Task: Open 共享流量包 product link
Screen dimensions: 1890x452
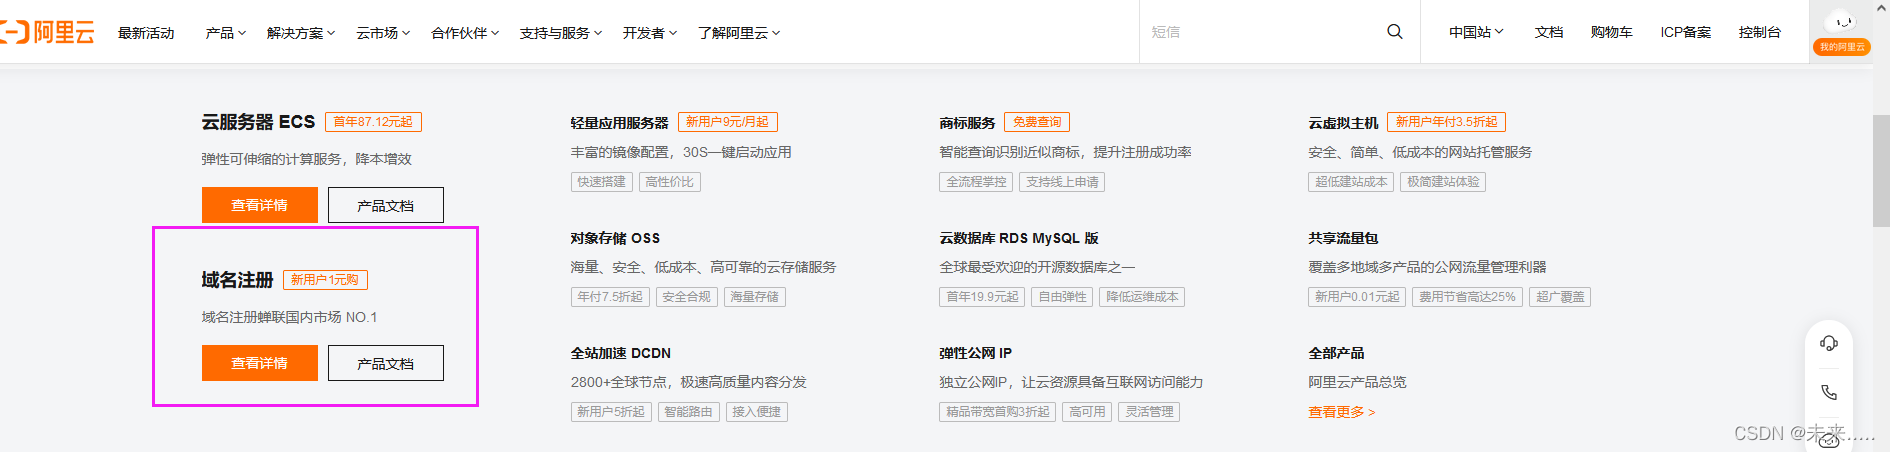Action: (x=1343, y=238)
